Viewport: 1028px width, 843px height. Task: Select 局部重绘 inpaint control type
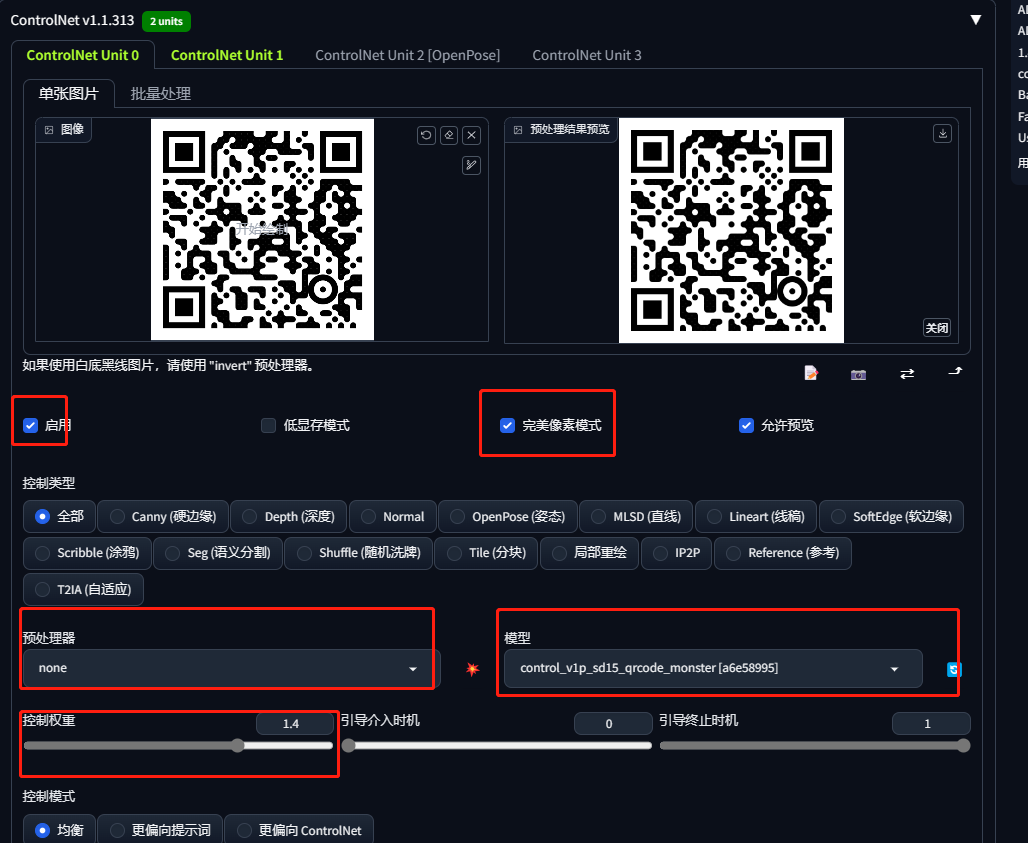point(589,553)
